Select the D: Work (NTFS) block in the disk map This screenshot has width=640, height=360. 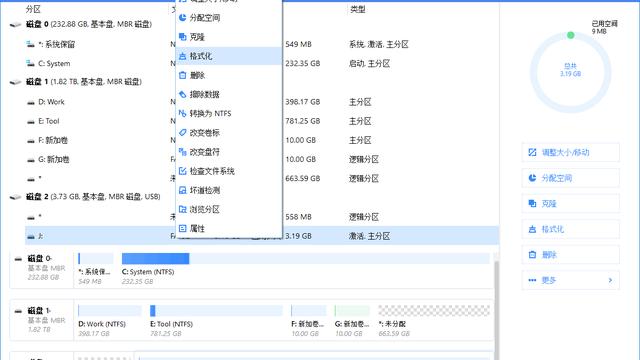tap(109, 321)
